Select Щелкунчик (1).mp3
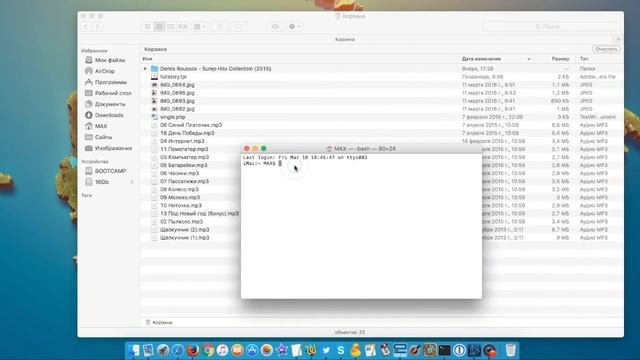Screen dimensions: 640x360 click(184, 238)
